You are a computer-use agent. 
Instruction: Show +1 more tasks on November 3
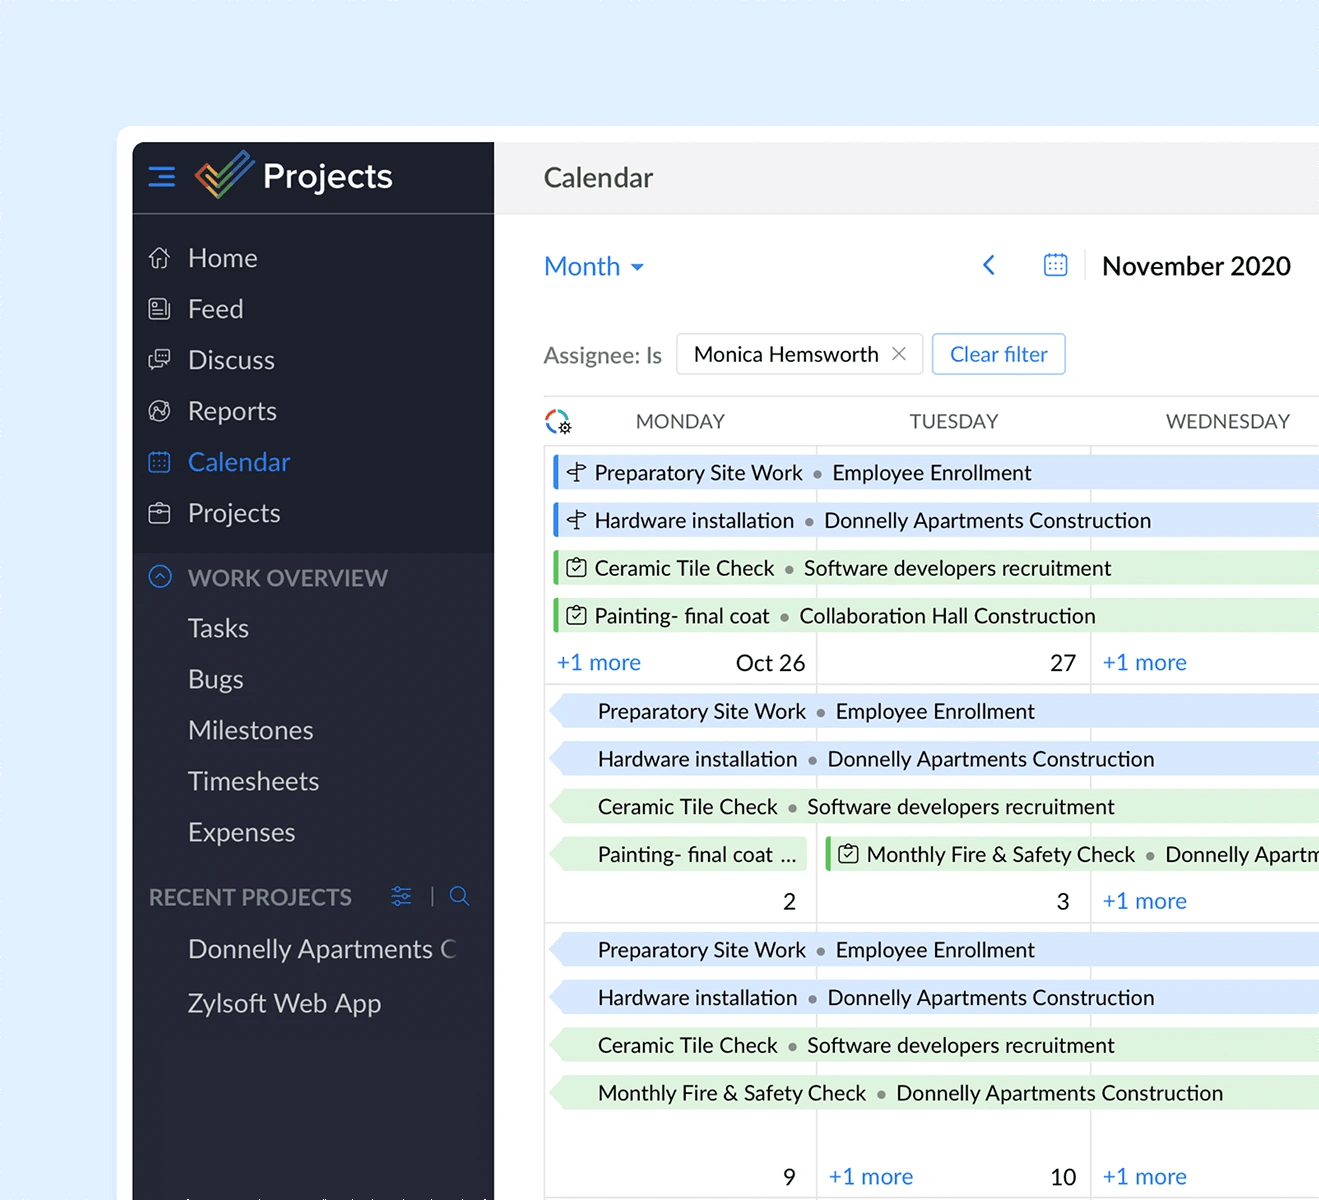click(x=1144, y=900)
